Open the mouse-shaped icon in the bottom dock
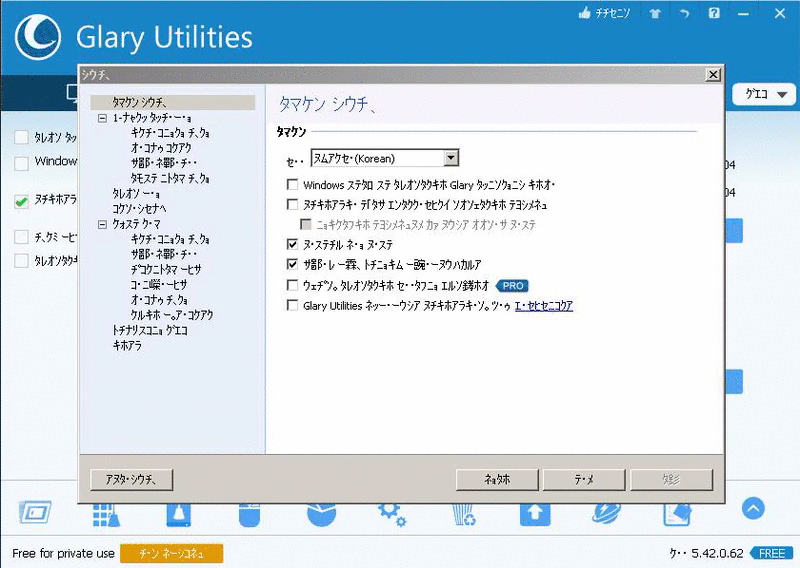800x568 pixels. pos(249,514)
